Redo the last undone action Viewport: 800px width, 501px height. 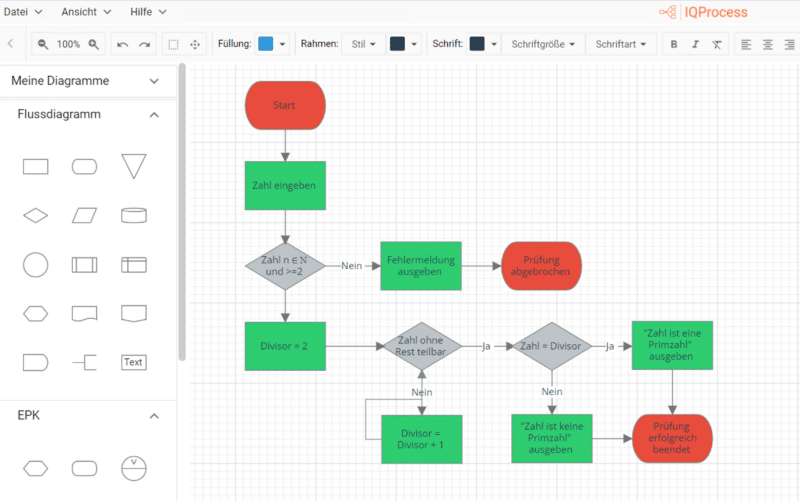145,44
